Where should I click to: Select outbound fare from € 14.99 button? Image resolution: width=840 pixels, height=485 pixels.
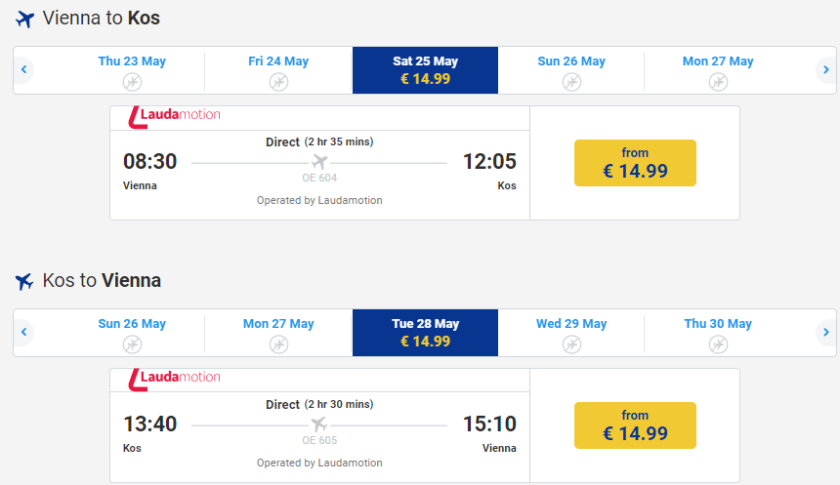[635, 163]
